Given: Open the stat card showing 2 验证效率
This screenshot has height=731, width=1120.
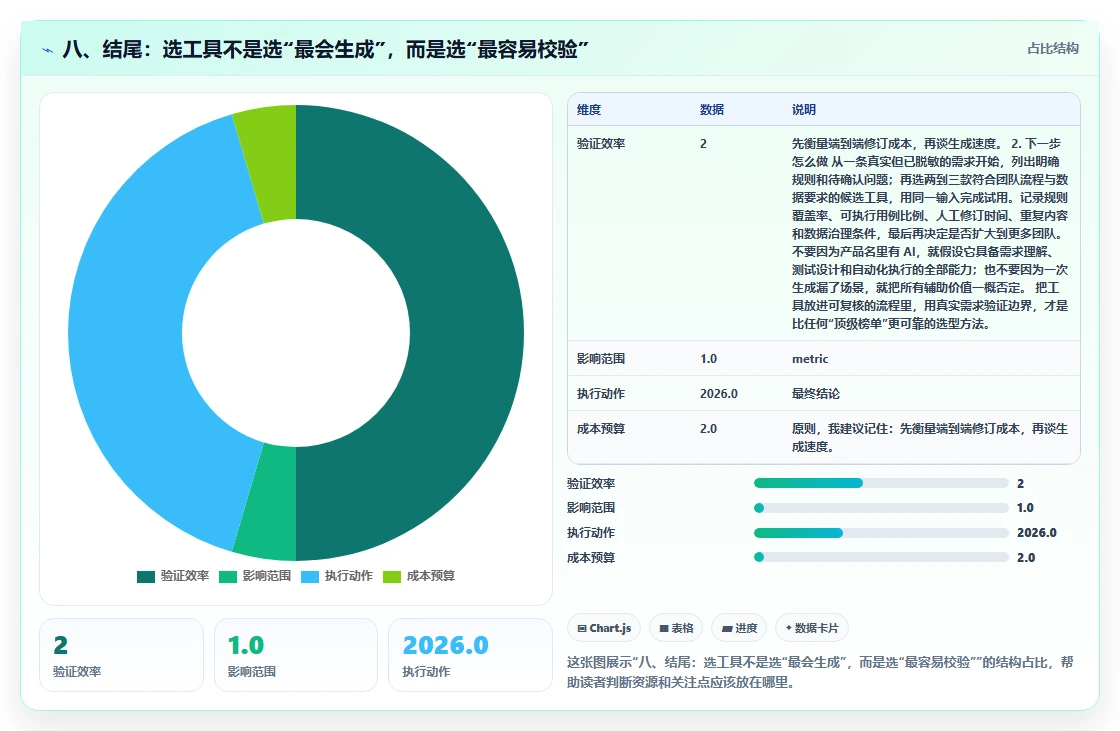Looking at the screenshot, I should point(121,655).
